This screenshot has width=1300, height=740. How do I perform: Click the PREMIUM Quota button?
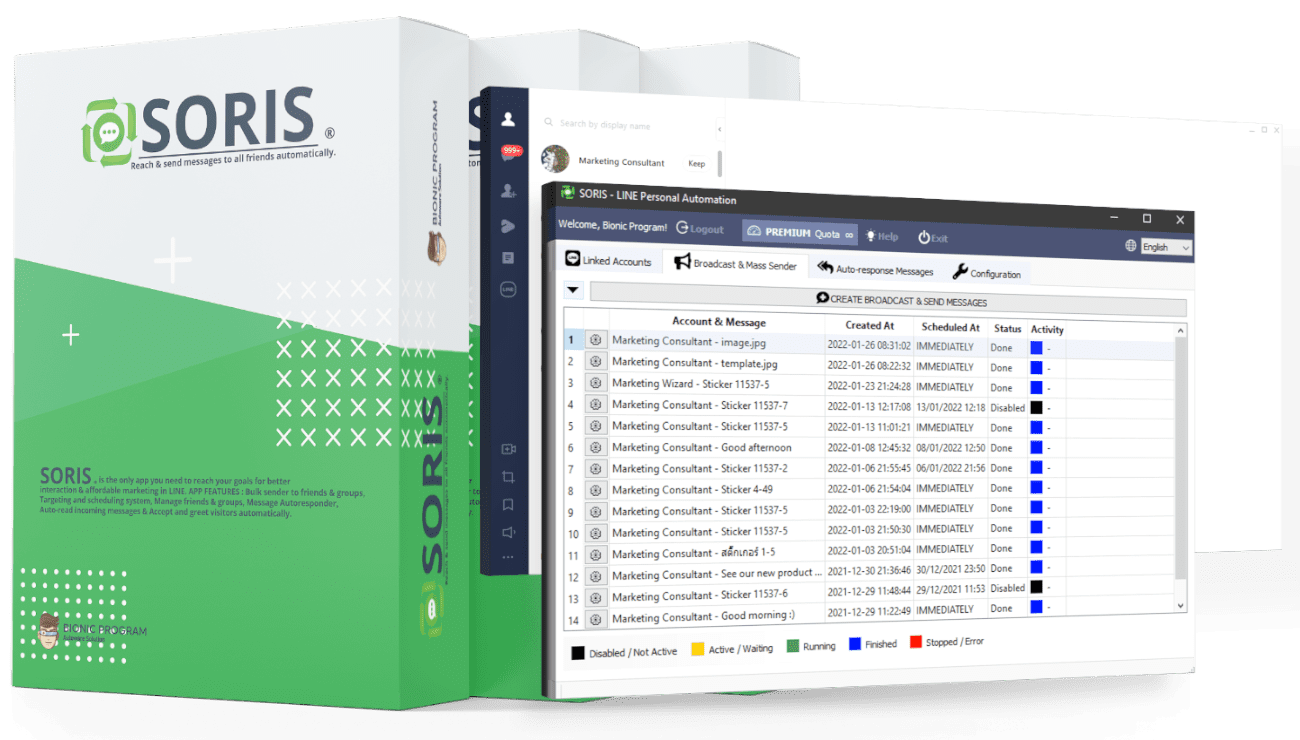800,232
